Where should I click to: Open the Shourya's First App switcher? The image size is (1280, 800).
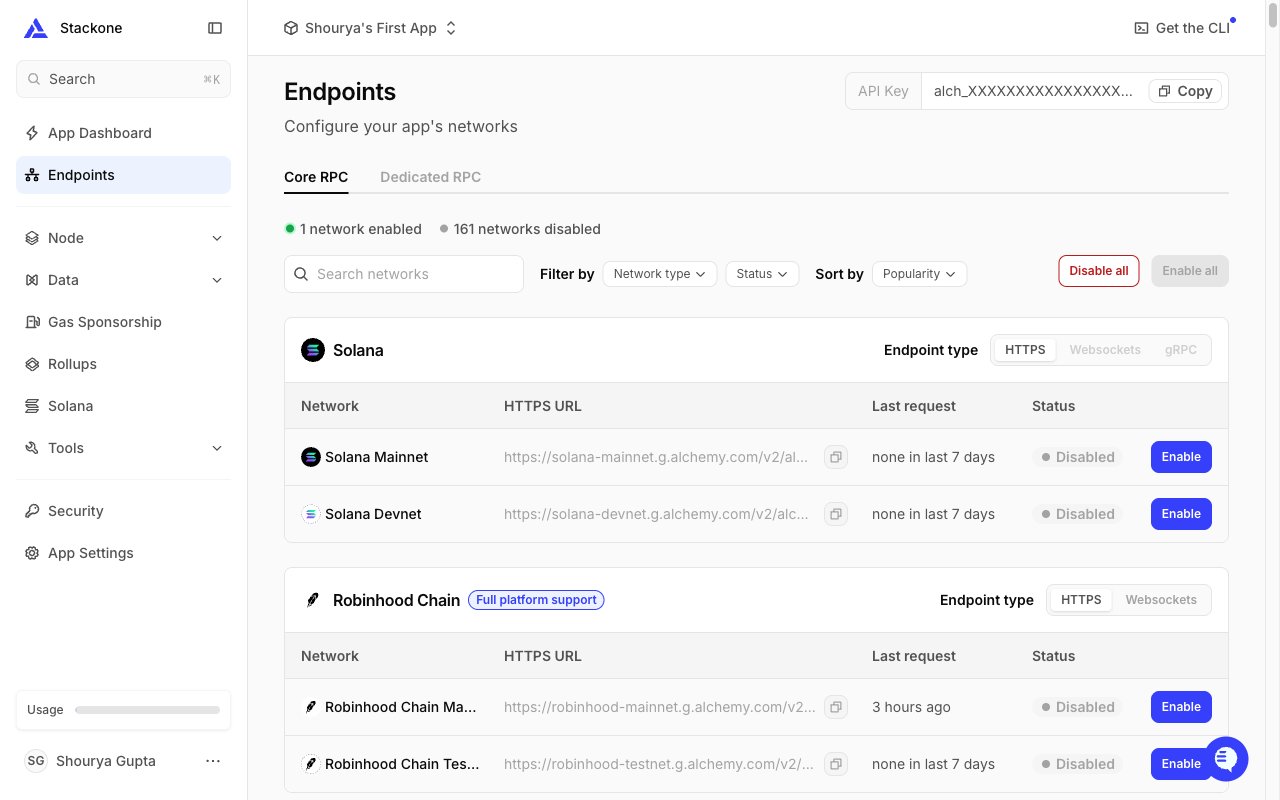click(370, 28)
